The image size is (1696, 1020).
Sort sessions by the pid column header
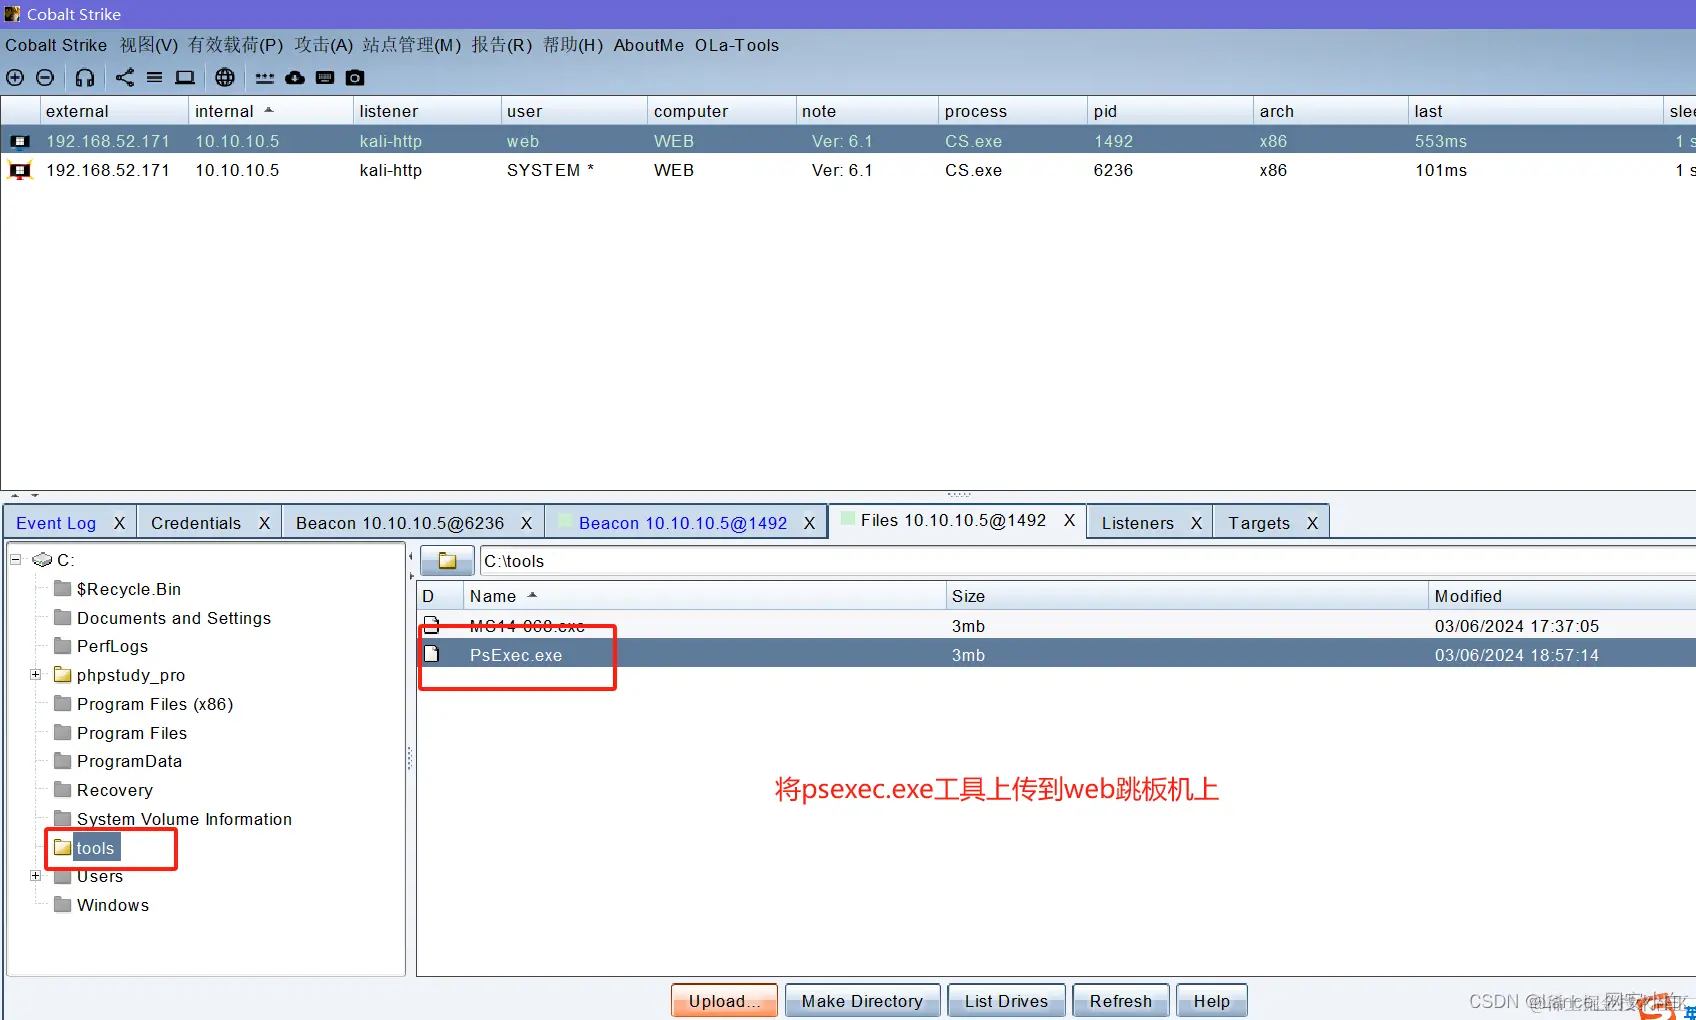pos(1169,111)
